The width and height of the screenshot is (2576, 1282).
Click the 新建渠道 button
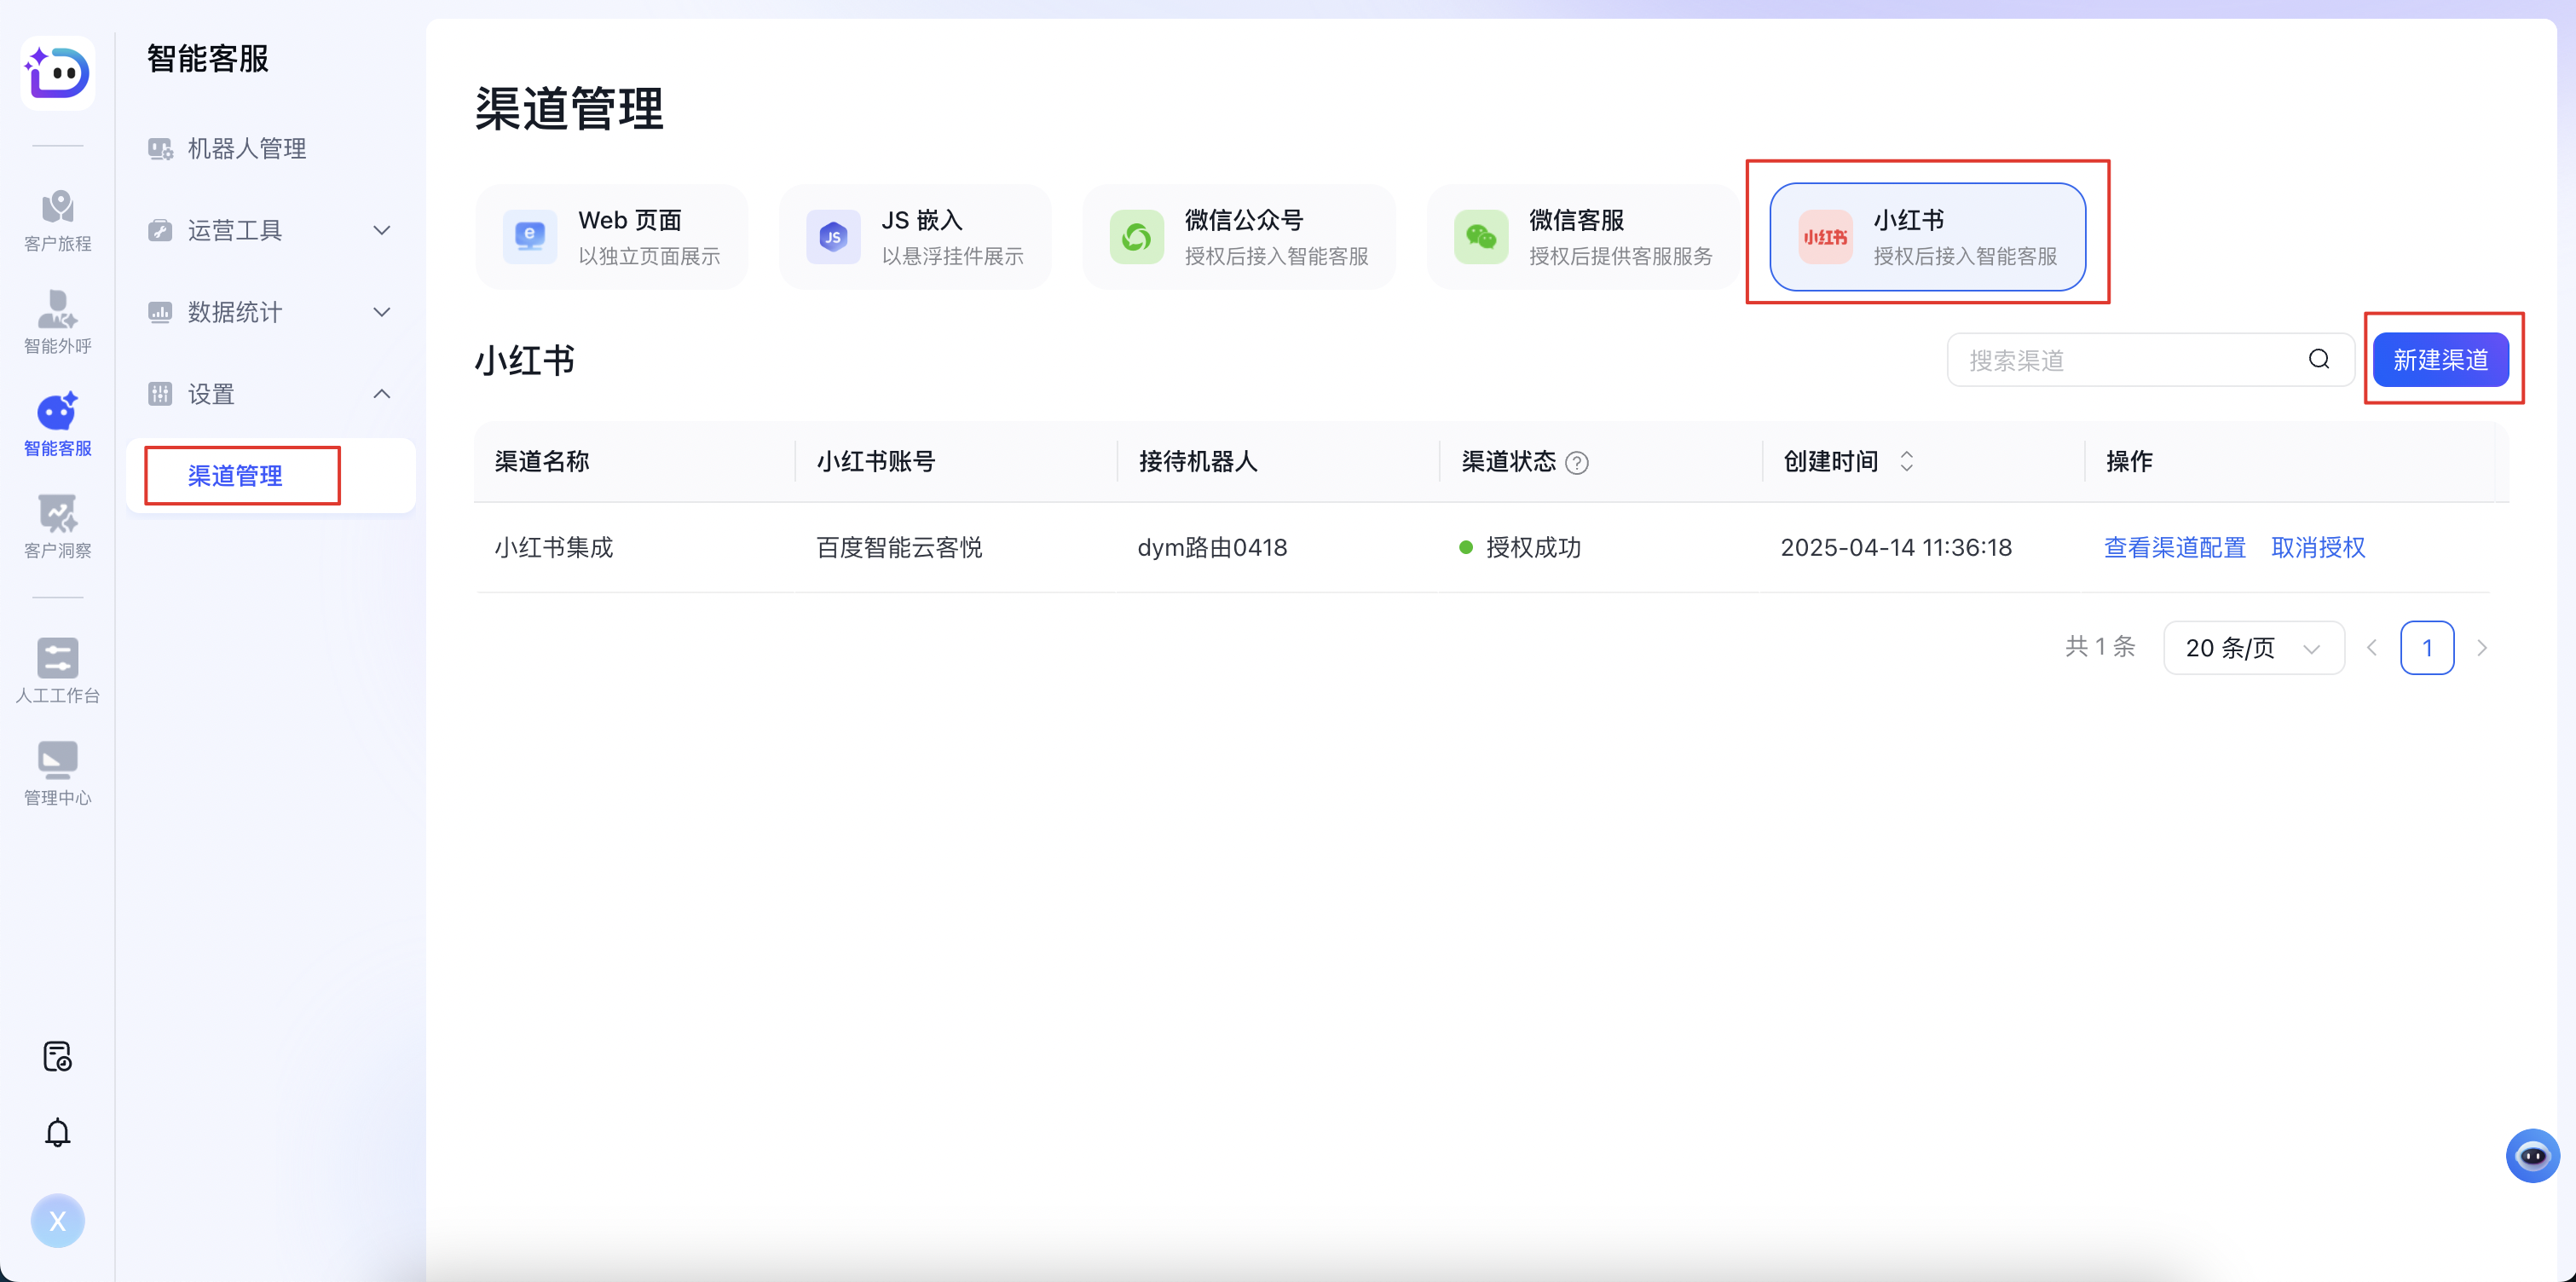tap(2441, 360)
